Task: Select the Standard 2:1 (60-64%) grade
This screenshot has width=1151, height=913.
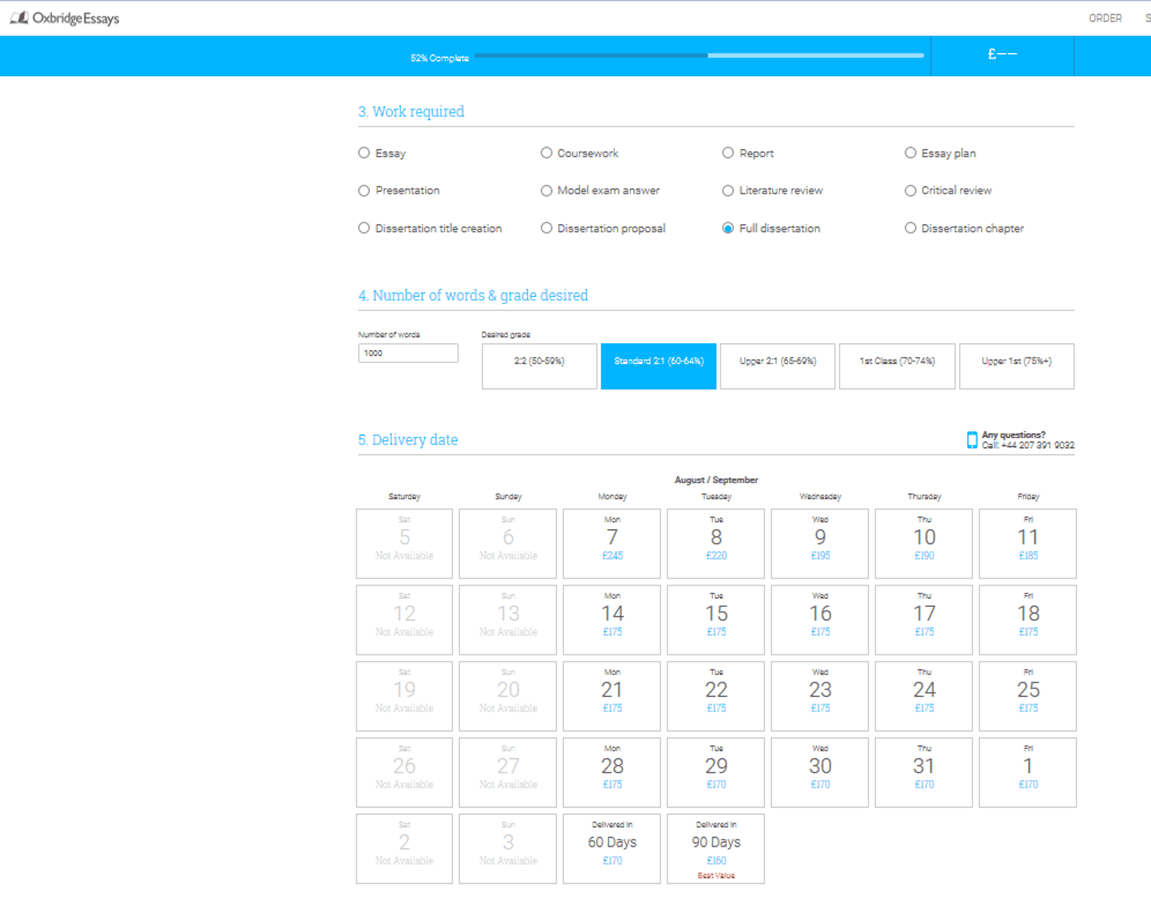Action: click(658, 366)
